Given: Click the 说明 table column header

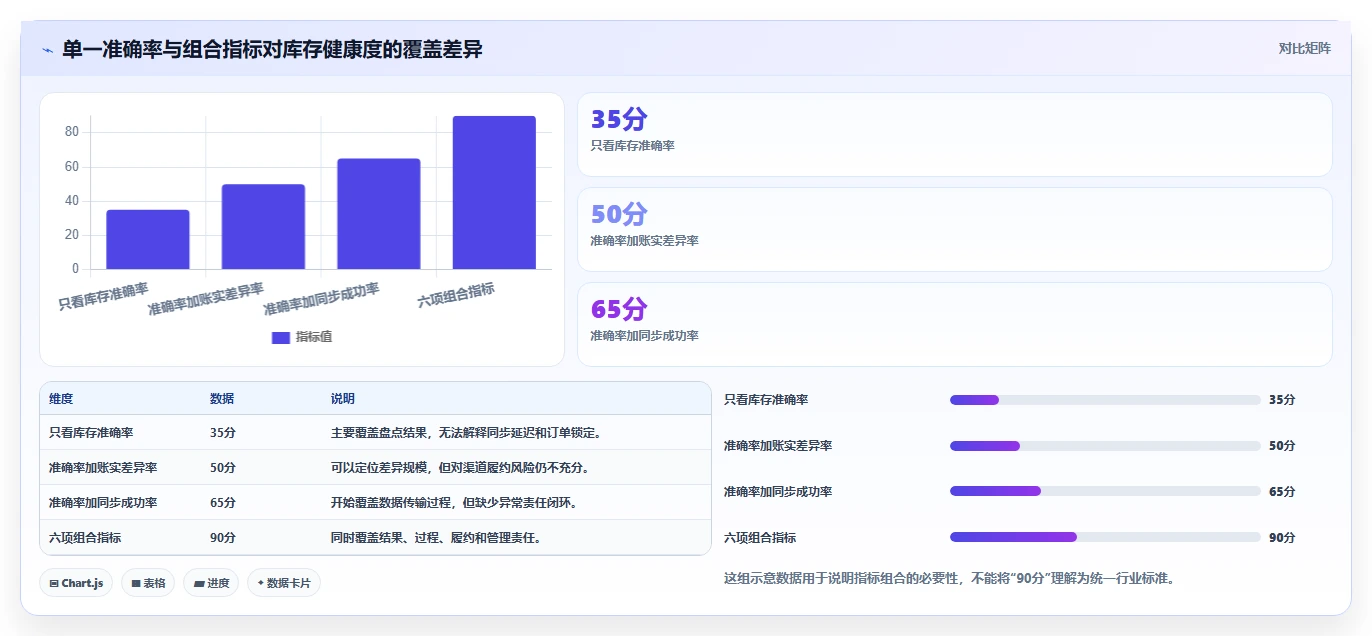Looking at the screenshot, I should [x=343, y=398].
